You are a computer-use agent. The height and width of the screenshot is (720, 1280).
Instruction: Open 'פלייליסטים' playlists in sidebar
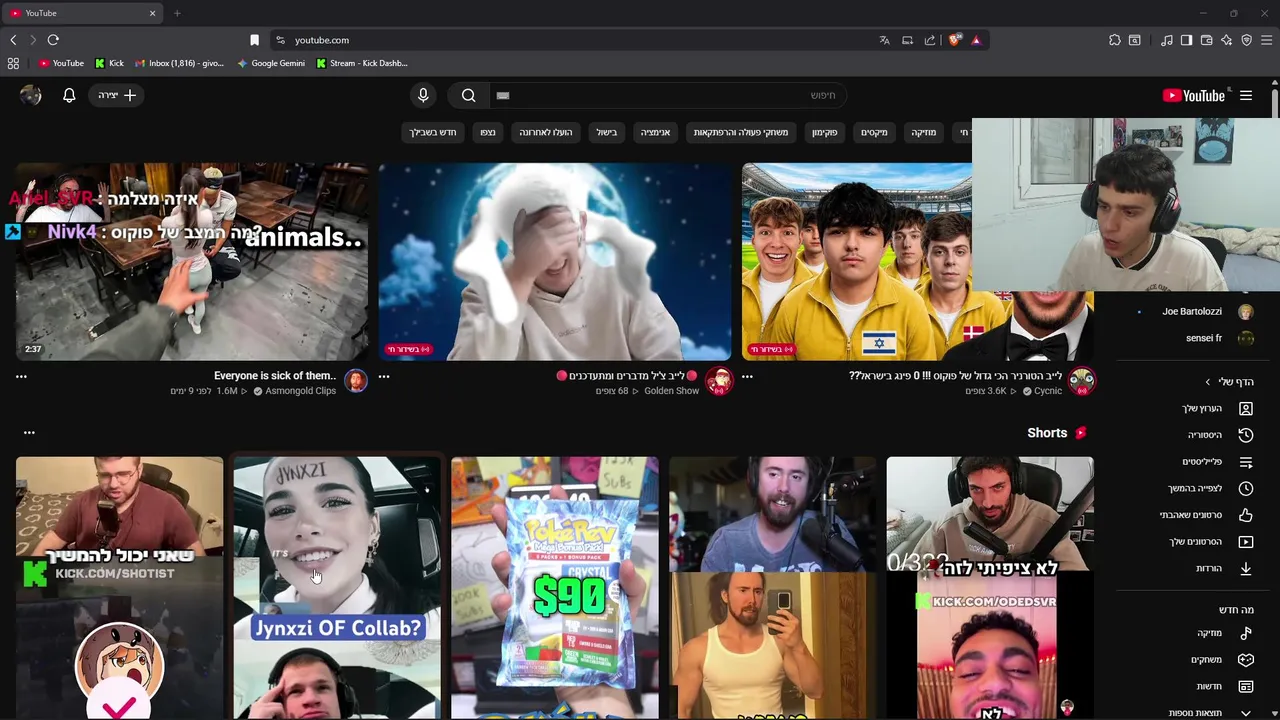click(x=1217, y=462)
